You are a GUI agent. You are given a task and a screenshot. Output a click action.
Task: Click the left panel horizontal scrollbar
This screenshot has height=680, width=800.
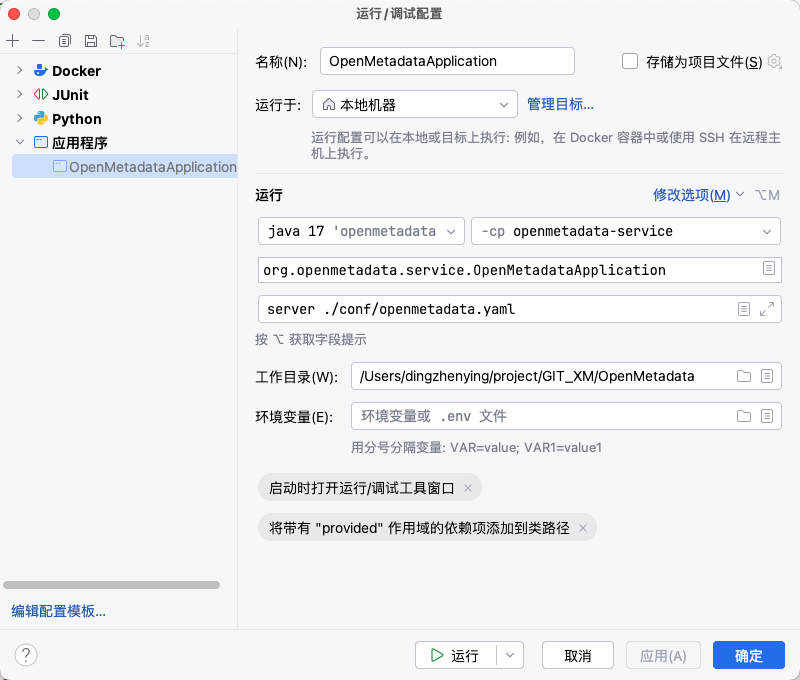[111, 585]
